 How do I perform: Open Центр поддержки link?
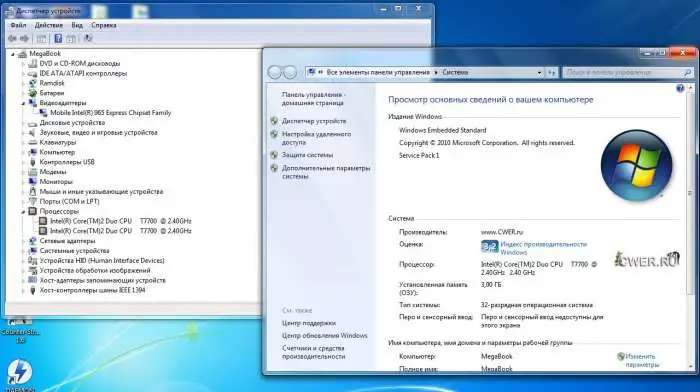[x=308, y=323]
